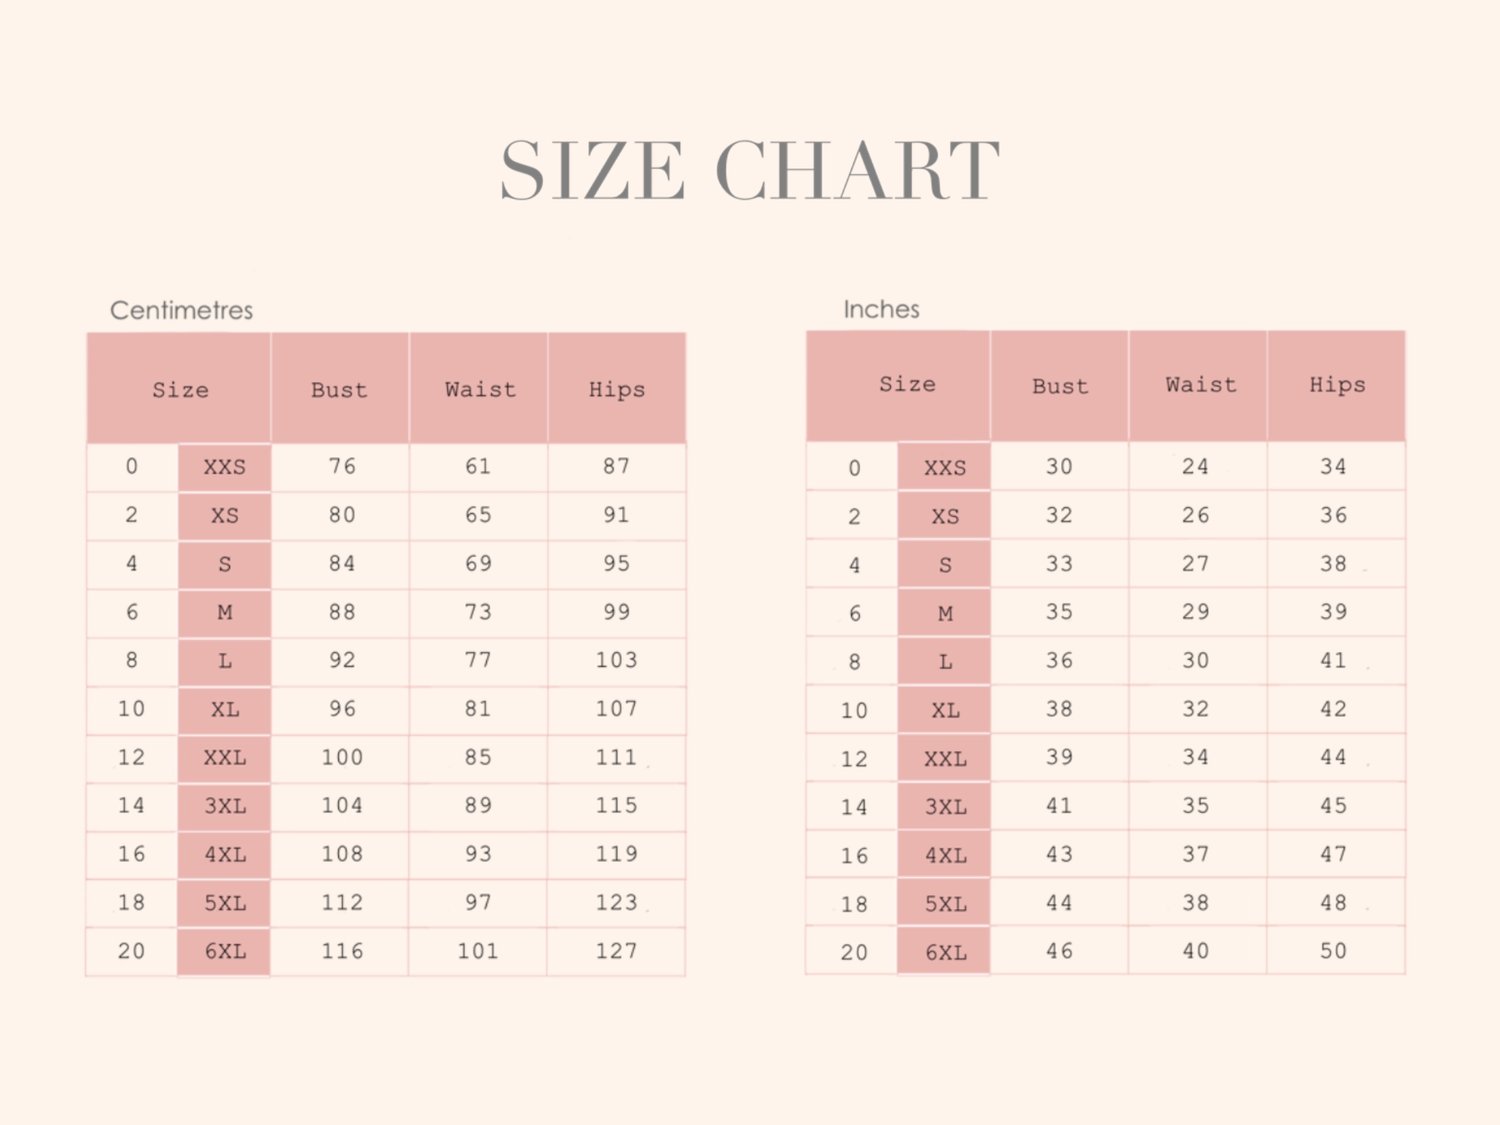Image resolution: width=1500 pixels, height=1125 pixels.
Task: Click the SIZE CHART title
Action: (x=750, y=170)
